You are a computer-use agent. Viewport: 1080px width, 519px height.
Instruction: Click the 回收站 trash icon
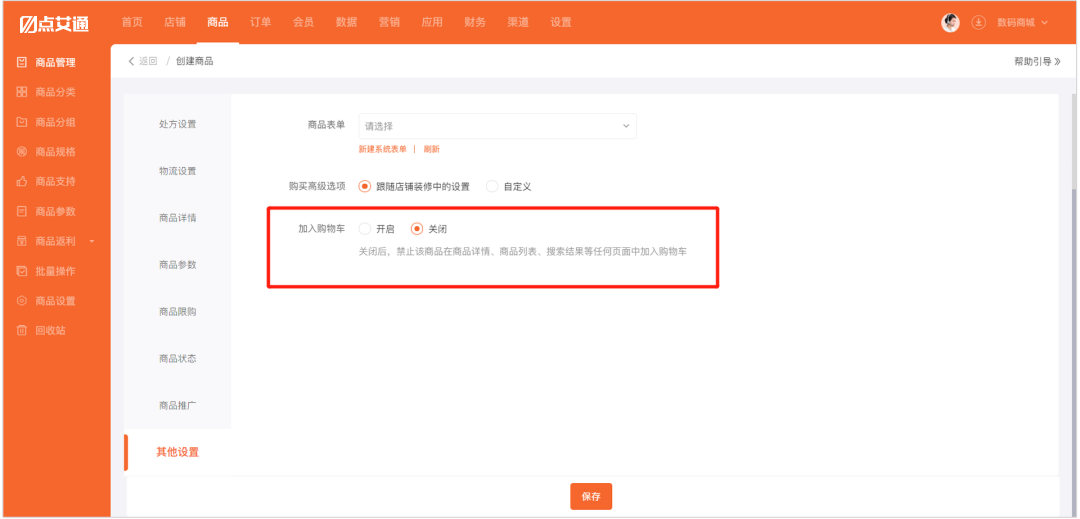pyautogui.click(x=21, y=330)
